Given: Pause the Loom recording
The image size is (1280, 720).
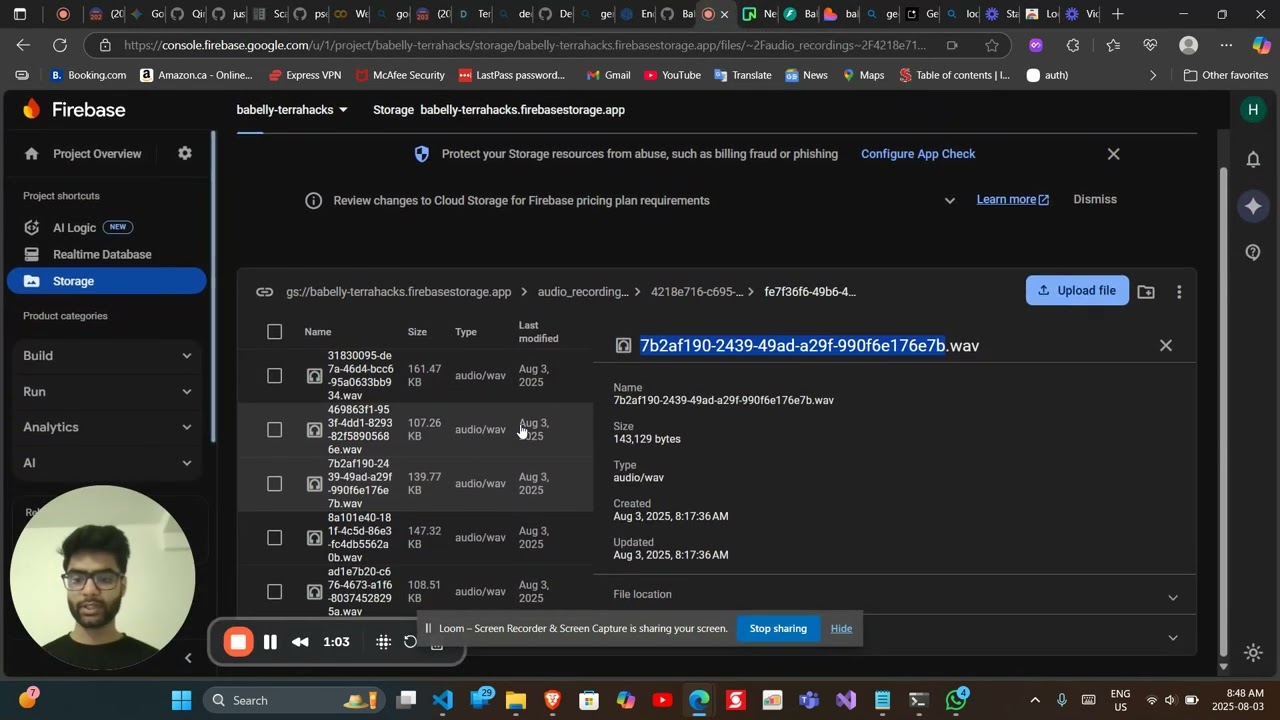Looking at the screenshot, I should (270, 642).
